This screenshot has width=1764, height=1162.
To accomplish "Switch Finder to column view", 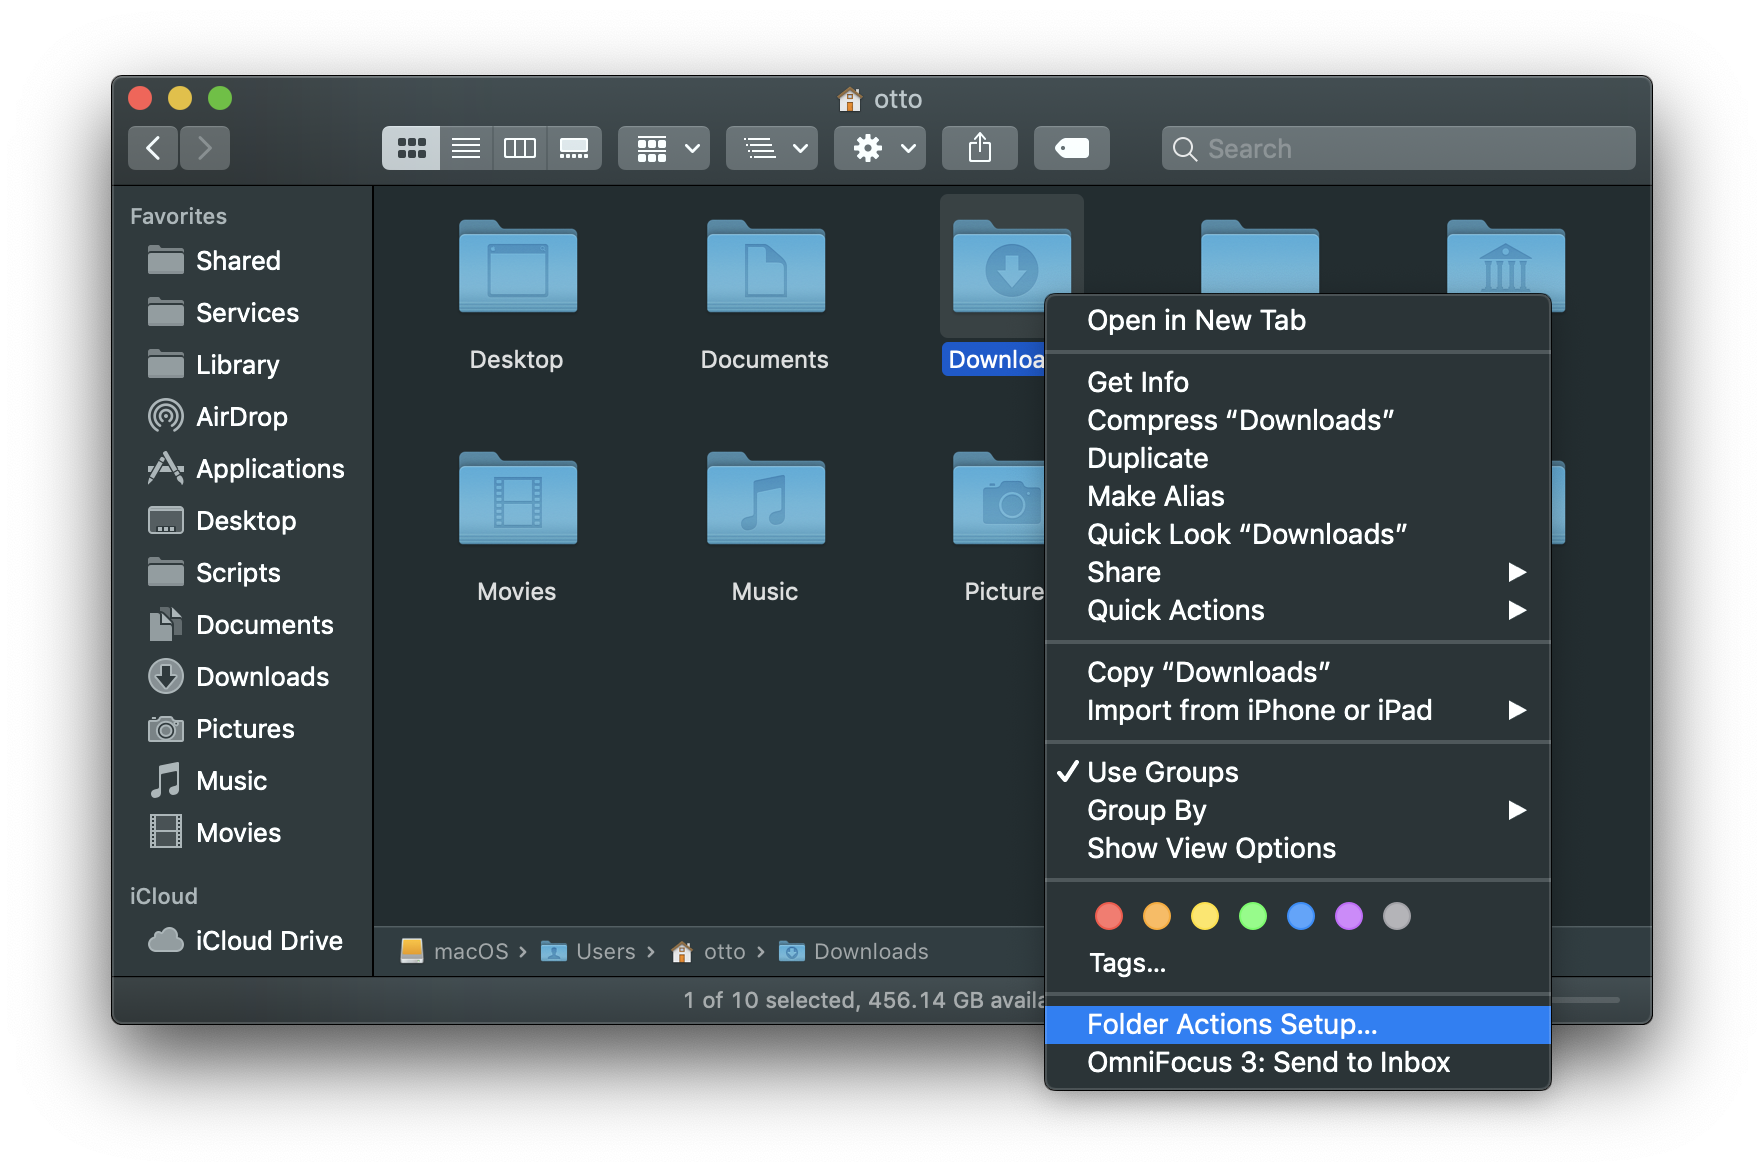I will (x=519, y=147).
